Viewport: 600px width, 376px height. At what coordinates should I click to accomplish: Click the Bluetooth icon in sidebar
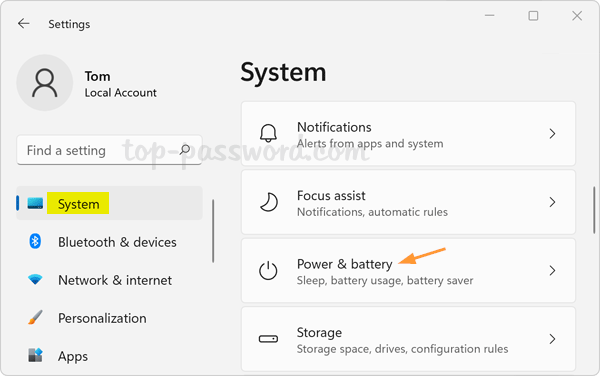click(x=35, y=241)
